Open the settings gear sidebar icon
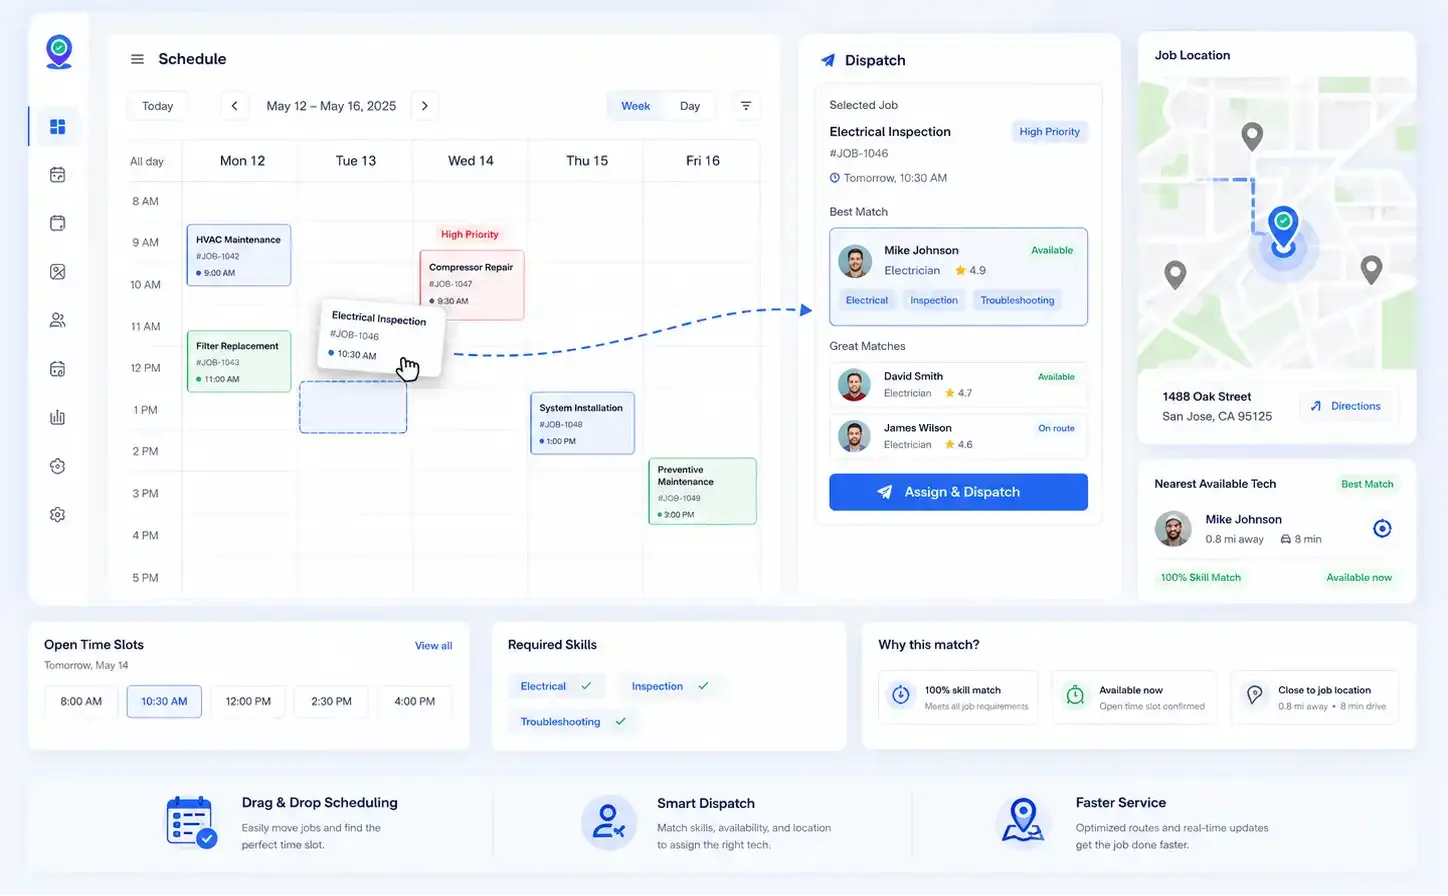Image resolution: width=1448 pixels, height=896 pixels. [58, 514]
